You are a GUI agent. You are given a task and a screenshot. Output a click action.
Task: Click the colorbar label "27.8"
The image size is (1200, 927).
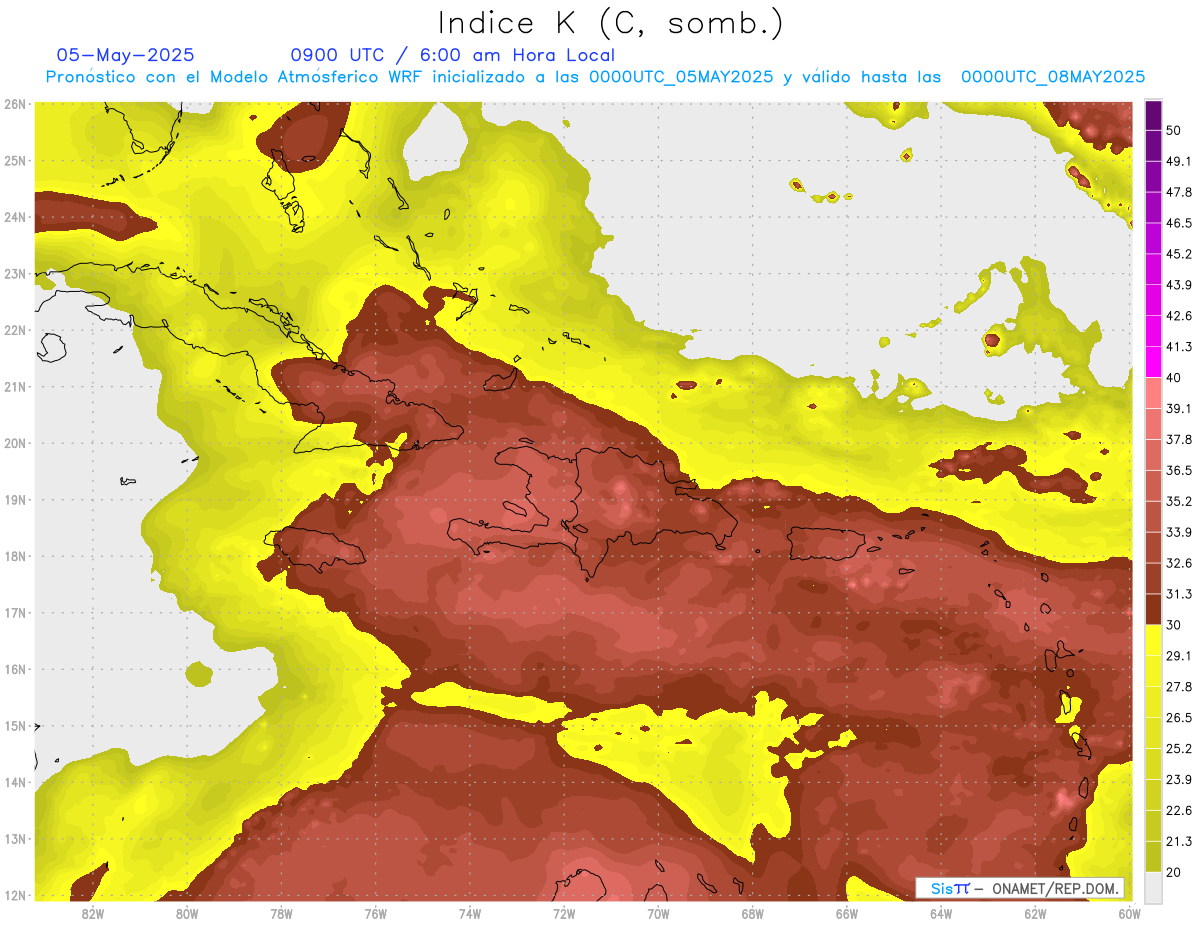pos(1178,687)
